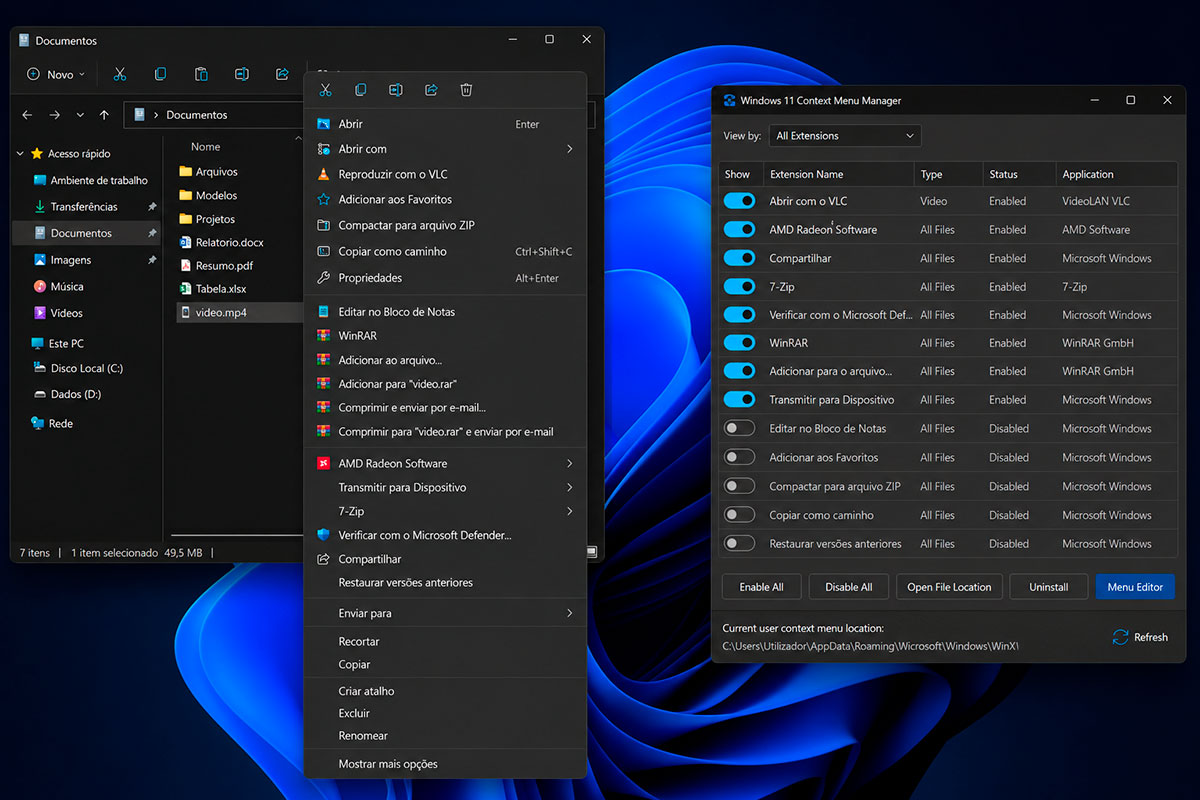This screenshot has height=800, width=1200.
Task: Go back with Explorer back arrow
Action: (x=27, y=115)
